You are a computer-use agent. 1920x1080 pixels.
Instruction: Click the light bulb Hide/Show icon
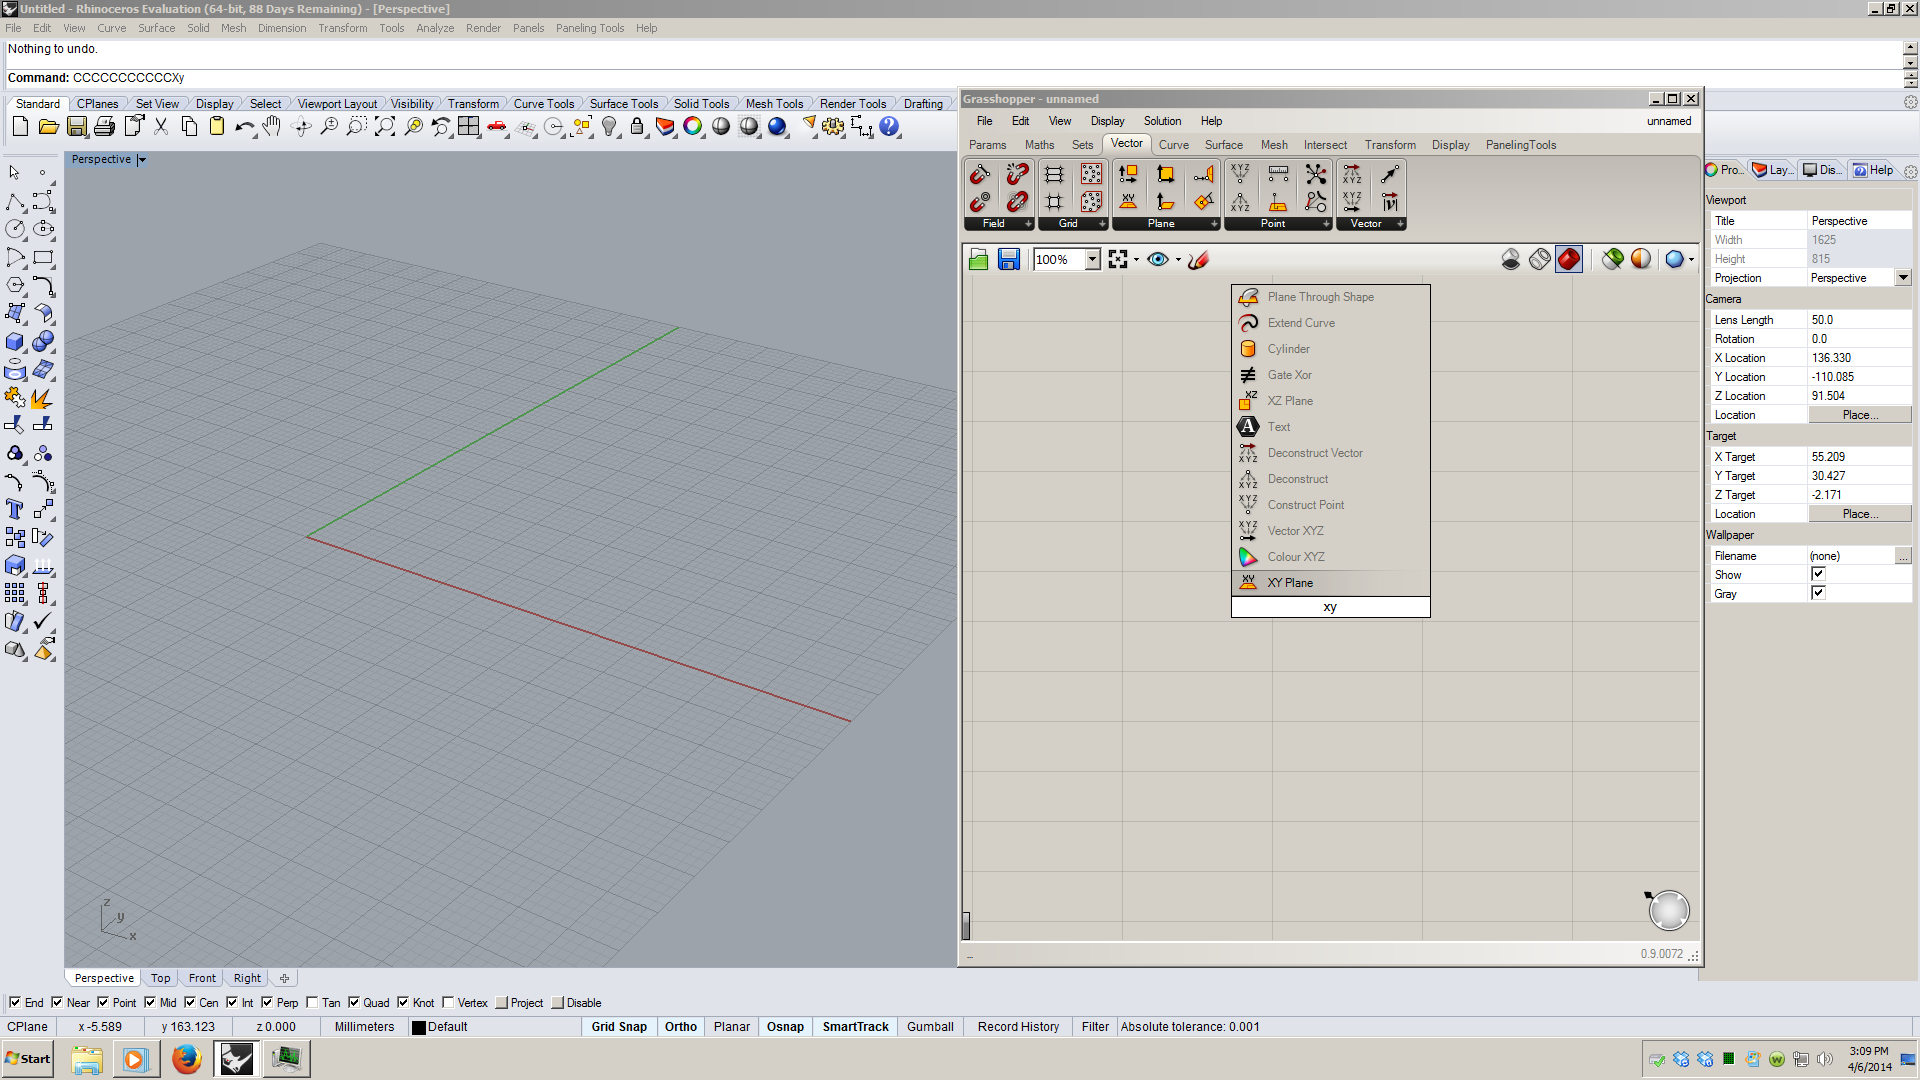[x=609, y=127]
